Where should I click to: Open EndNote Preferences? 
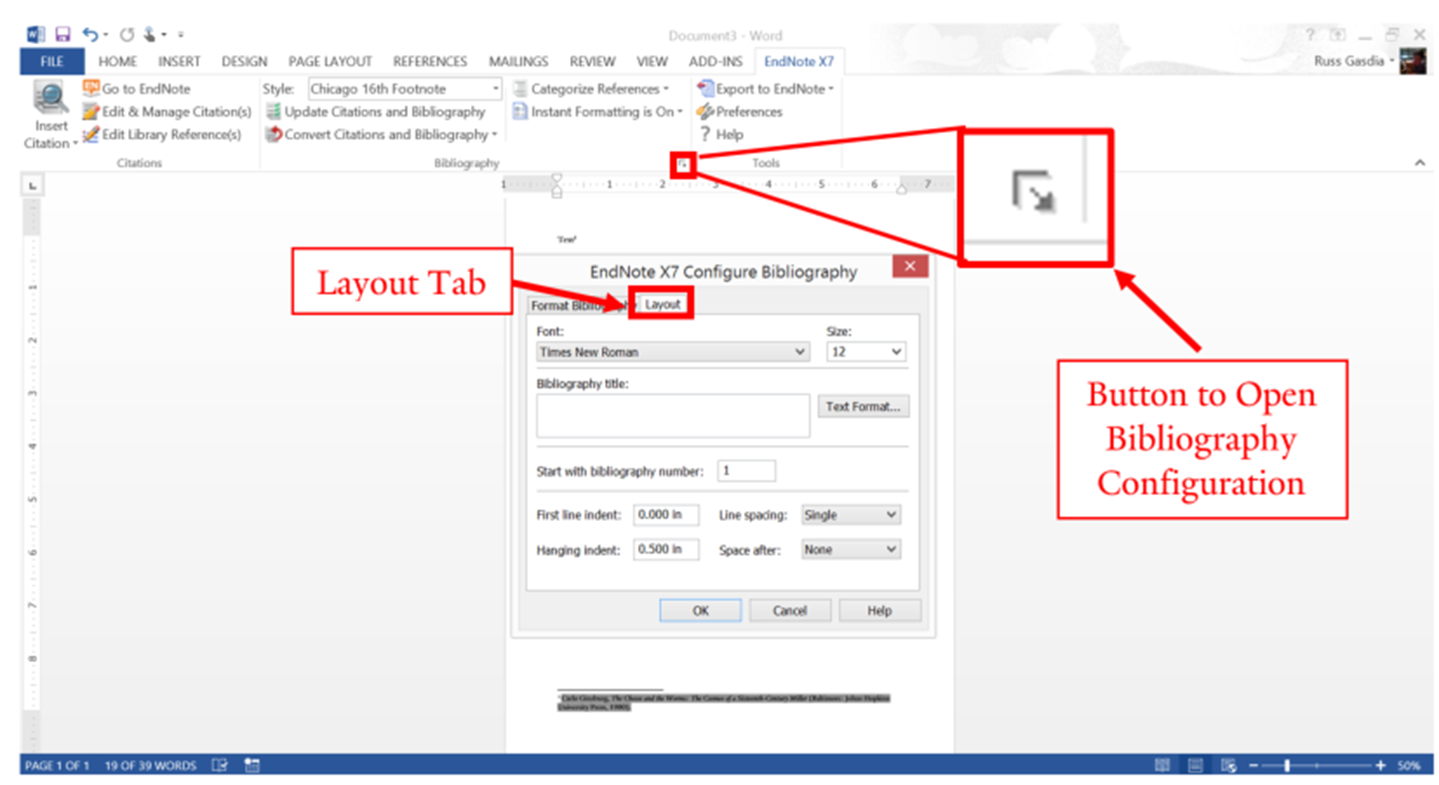740,112
